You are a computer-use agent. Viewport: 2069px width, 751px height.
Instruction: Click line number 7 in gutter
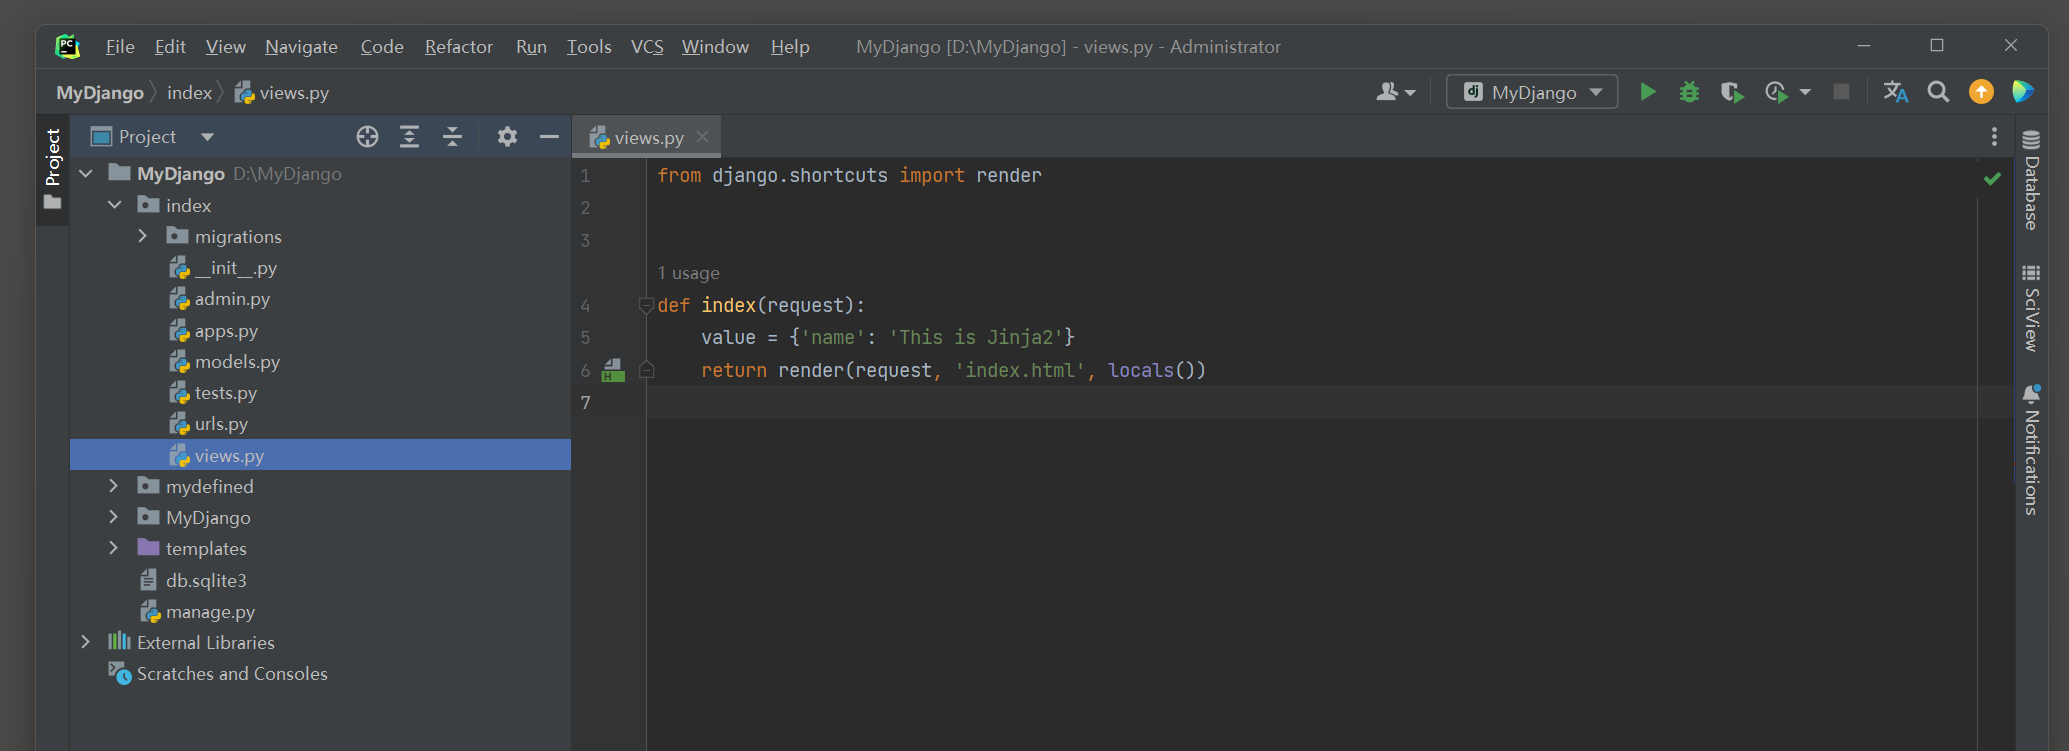click(x=586, y=403)
